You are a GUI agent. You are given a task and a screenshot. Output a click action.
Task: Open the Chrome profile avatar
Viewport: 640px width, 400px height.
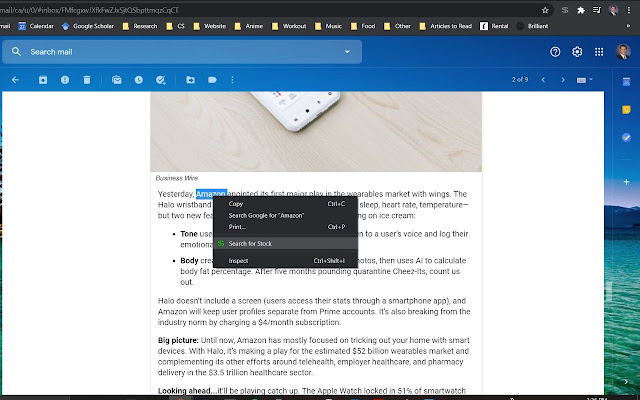coord(613,10)
